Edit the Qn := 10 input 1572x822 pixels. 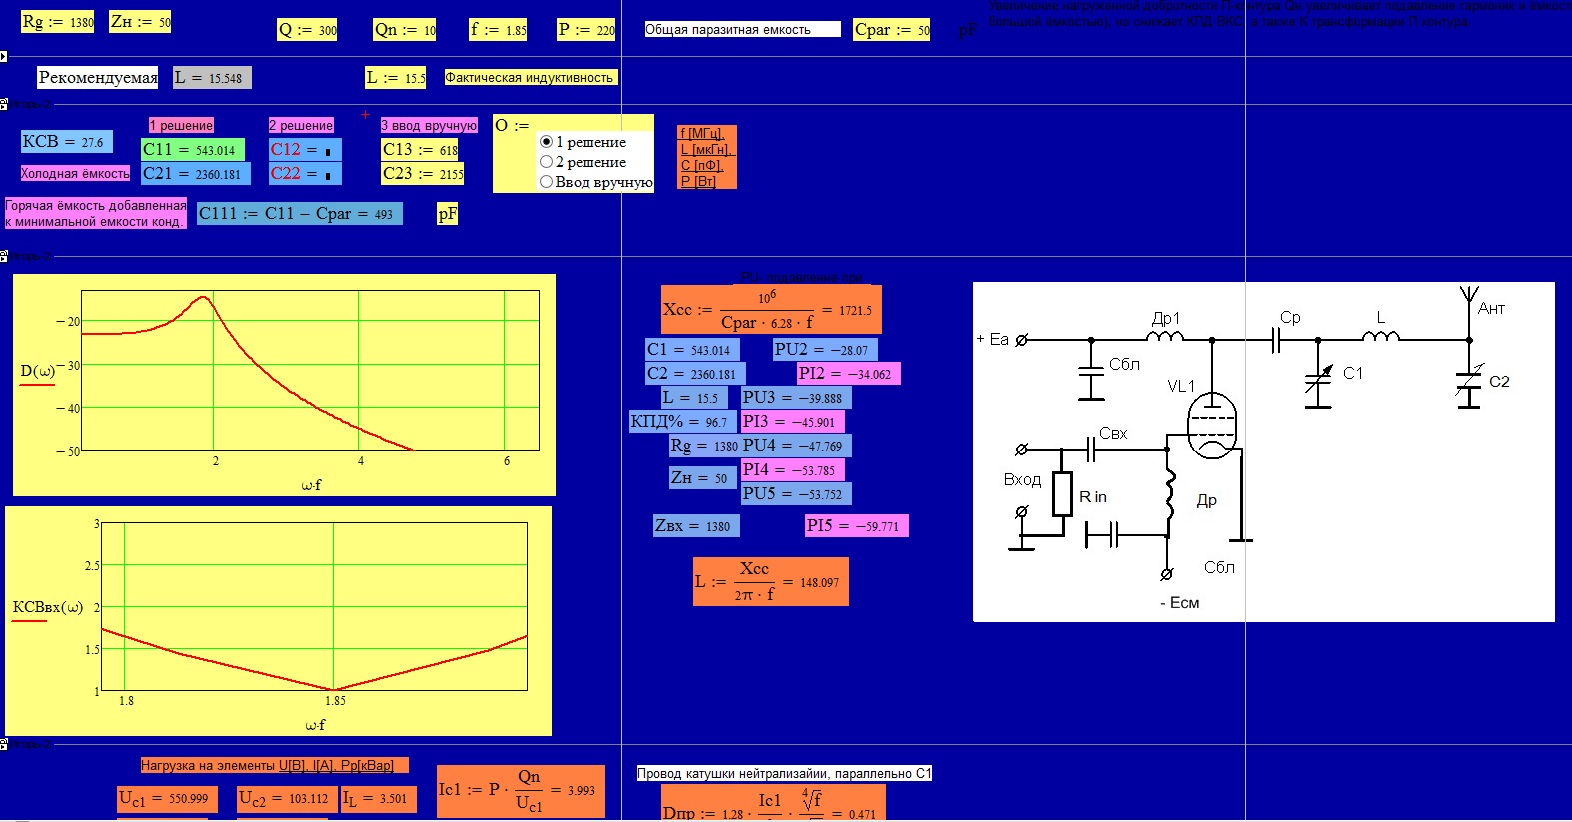(x=405, y=30)
